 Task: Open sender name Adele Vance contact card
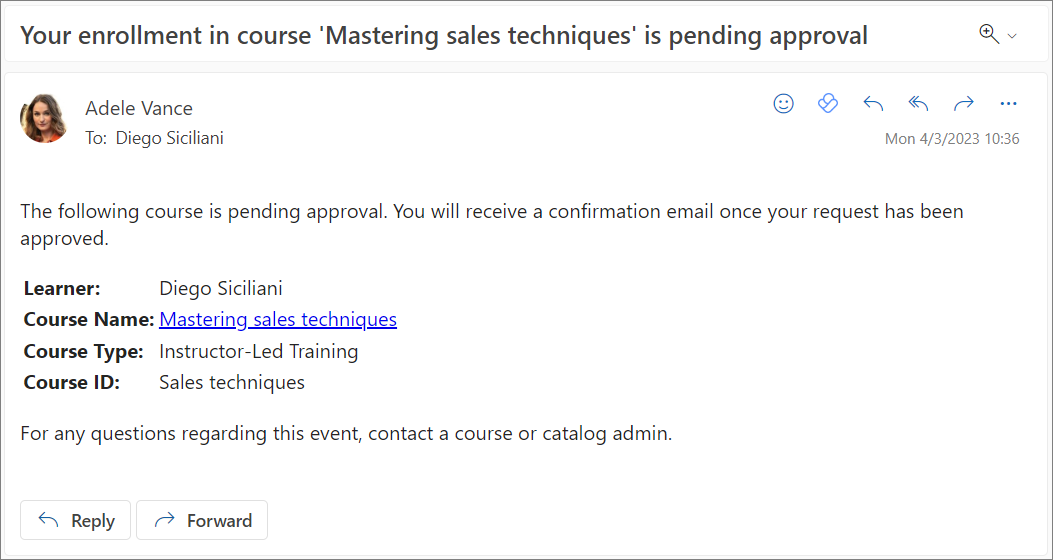(x=139, y=108)
